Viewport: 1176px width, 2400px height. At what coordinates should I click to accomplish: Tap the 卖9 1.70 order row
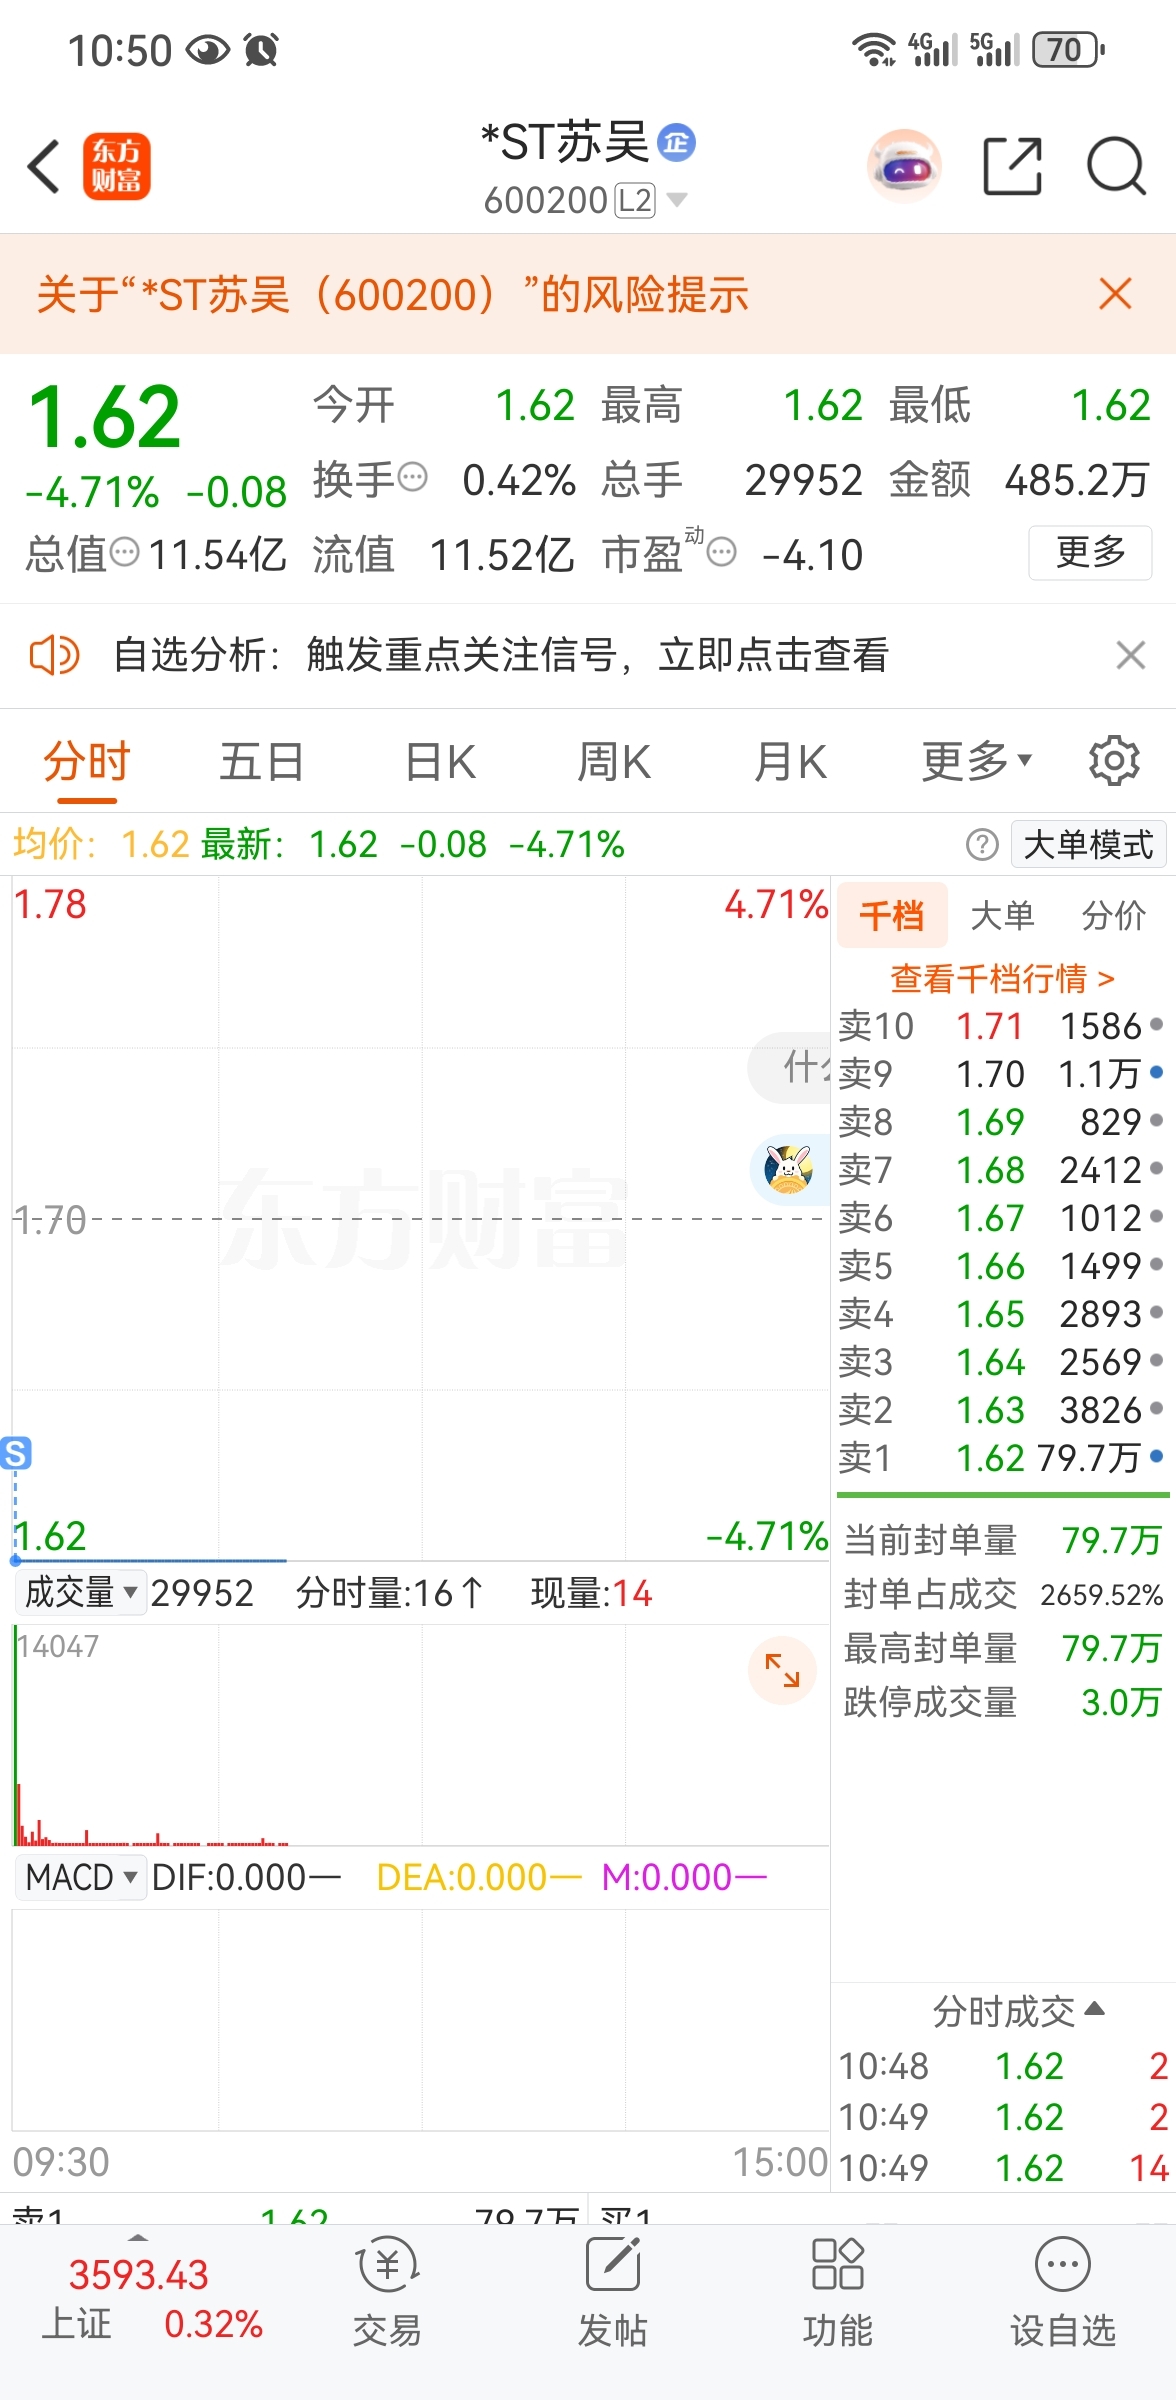point(1001,1074)
